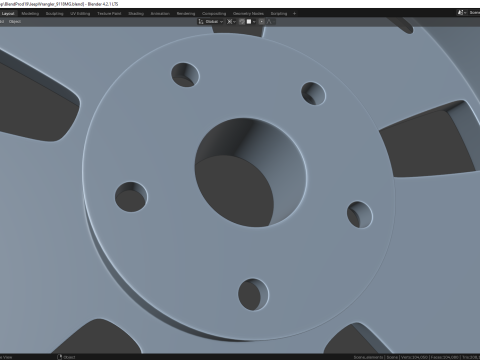Open the Compositing workspace tab
Screen dimensions: 480x360
214,14
